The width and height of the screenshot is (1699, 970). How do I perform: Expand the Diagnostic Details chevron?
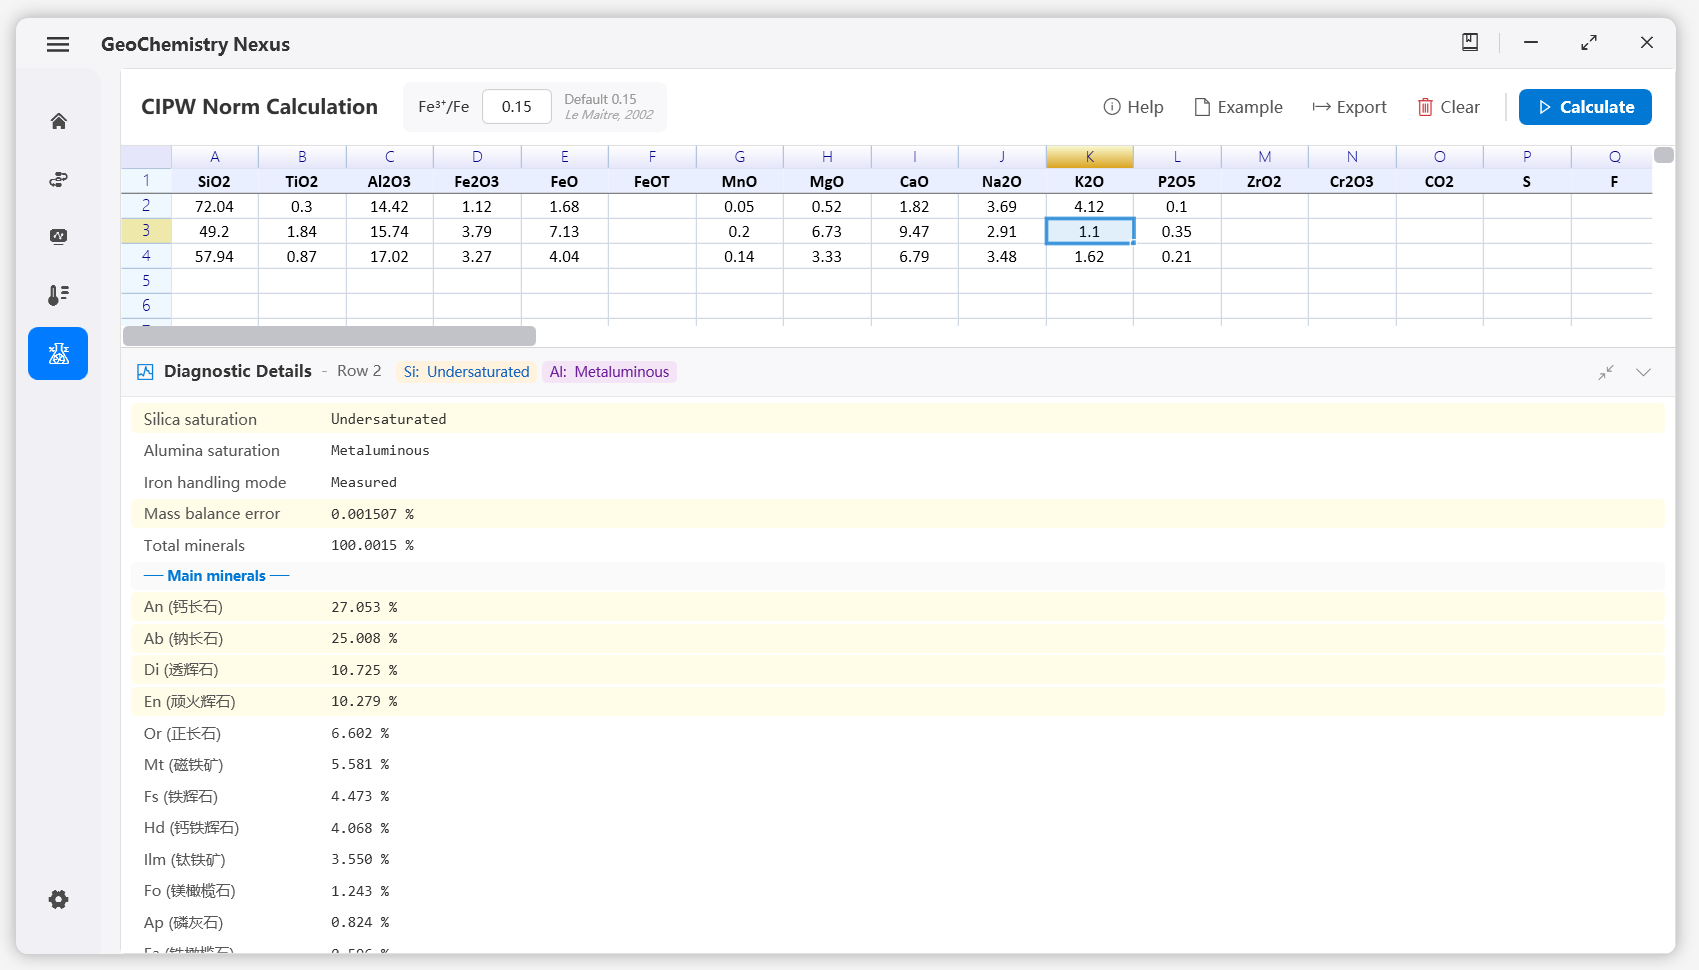(1643, 372)
